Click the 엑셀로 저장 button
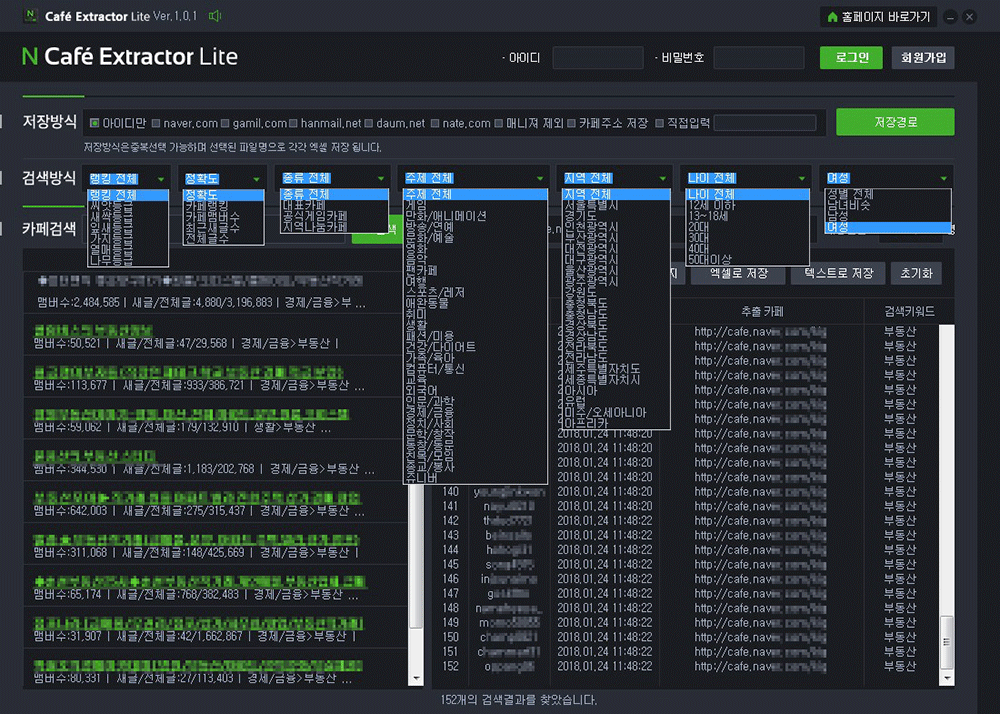Viewport: 1000px width, 714px height. coord(739,273)
